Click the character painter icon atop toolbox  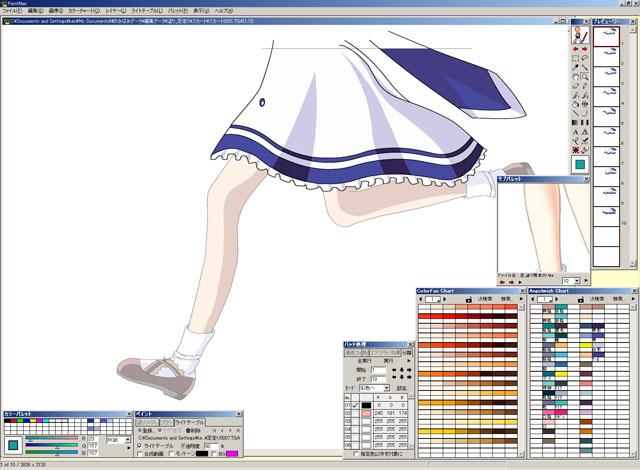(x=580, y=35)
